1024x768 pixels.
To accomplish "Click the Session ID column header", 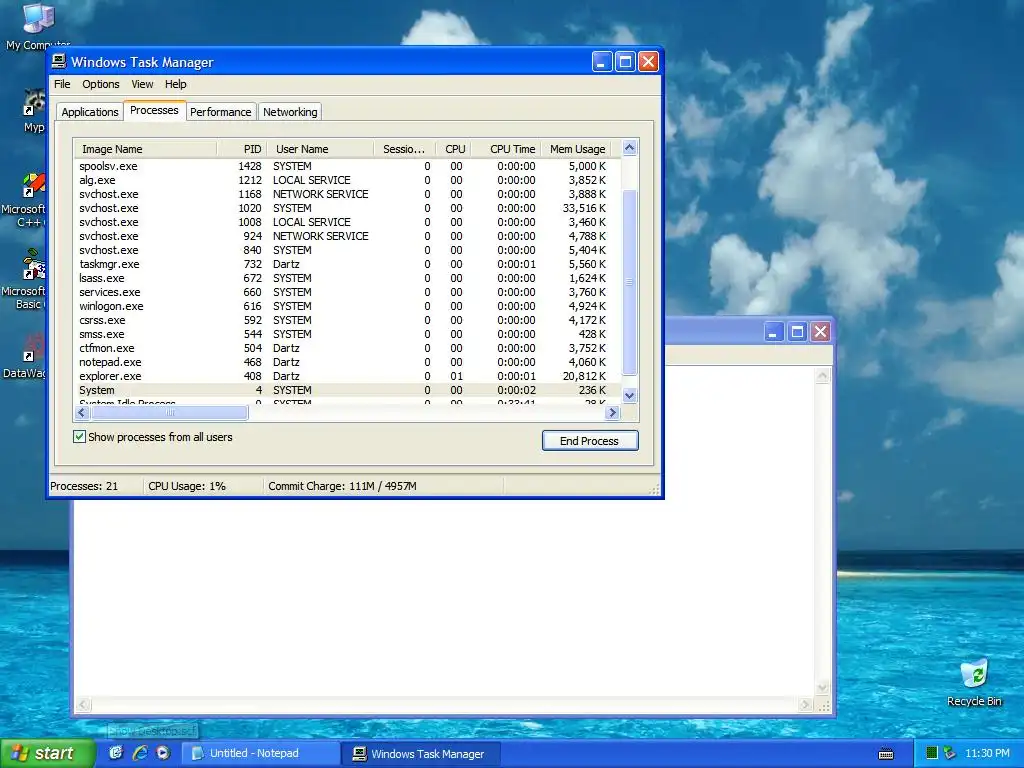I will pos(404,149).
